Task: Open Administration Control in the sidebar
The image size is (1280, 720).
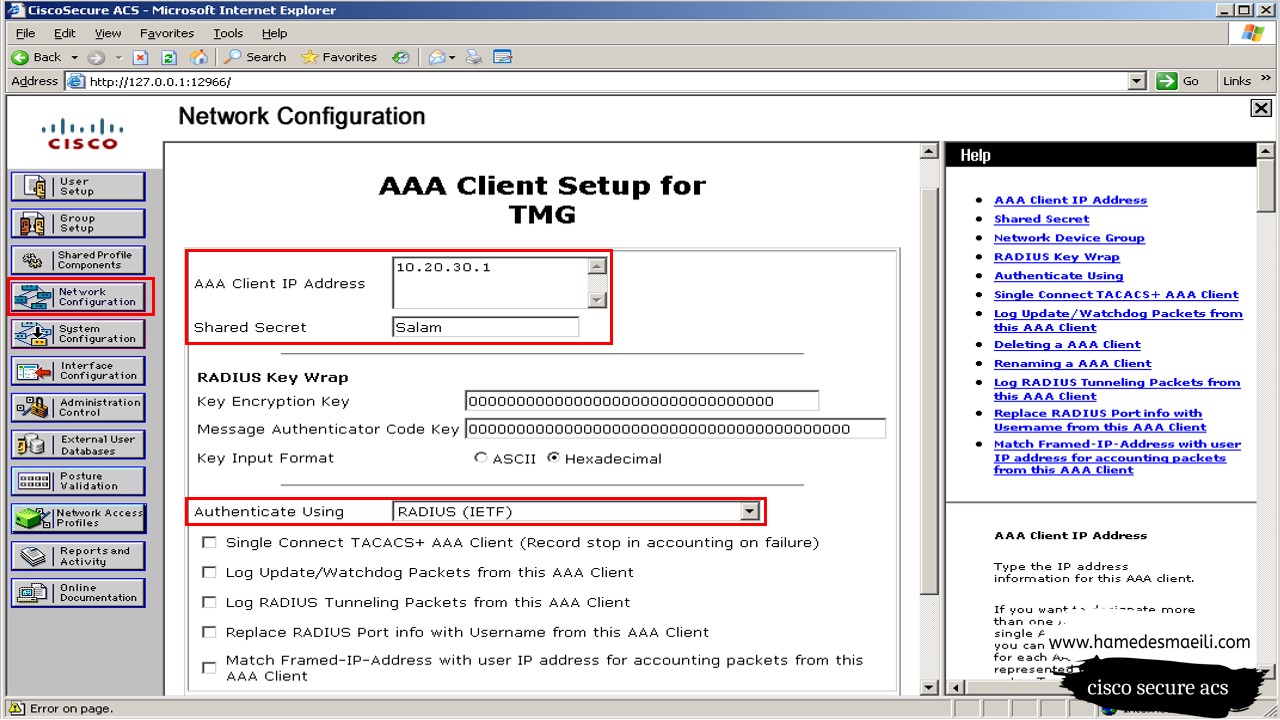Action: pyautogui.click(x=78, y=408)
